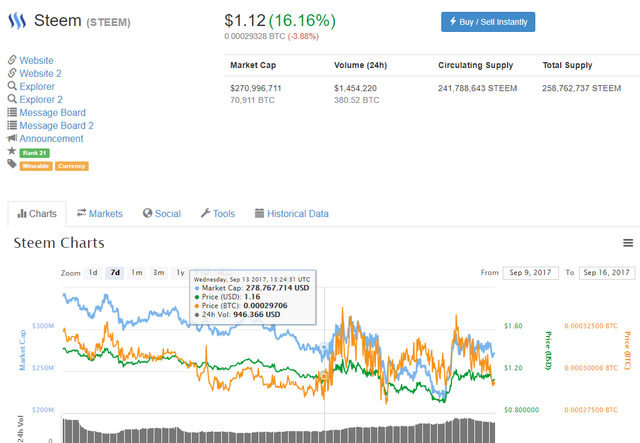Click the $270,996,711 market cap value
Image resolution: width=640 pixels, height=443 pixels.
coord(256,88)
